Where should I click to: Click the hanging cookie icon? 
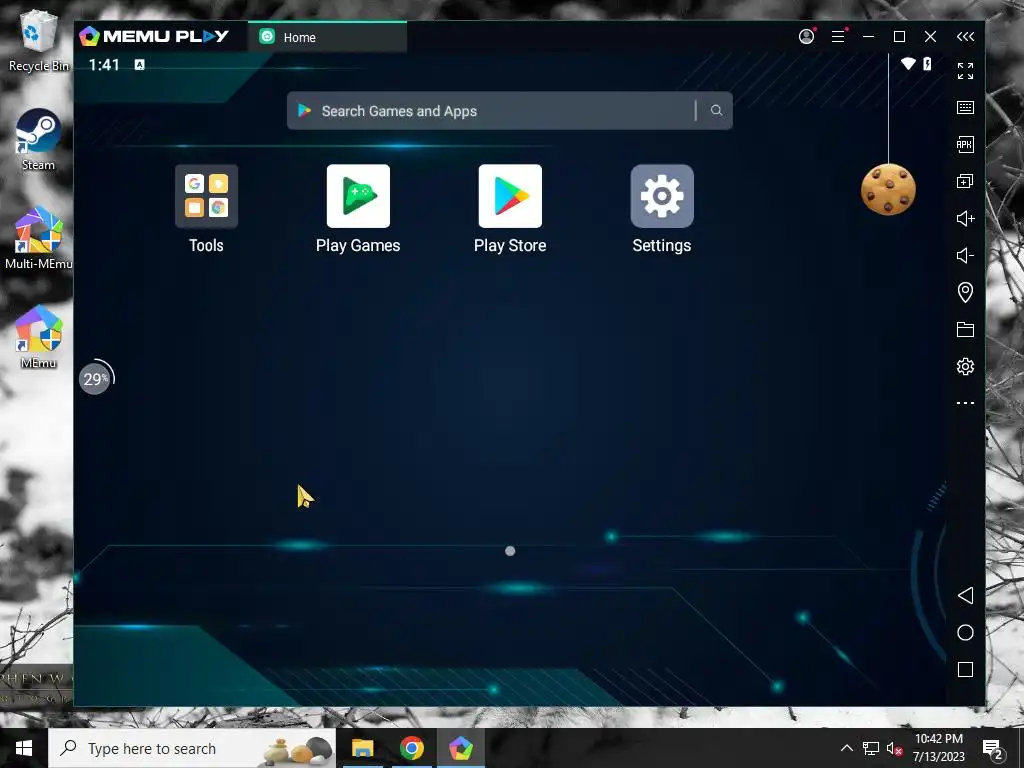[x=888, y=189]
